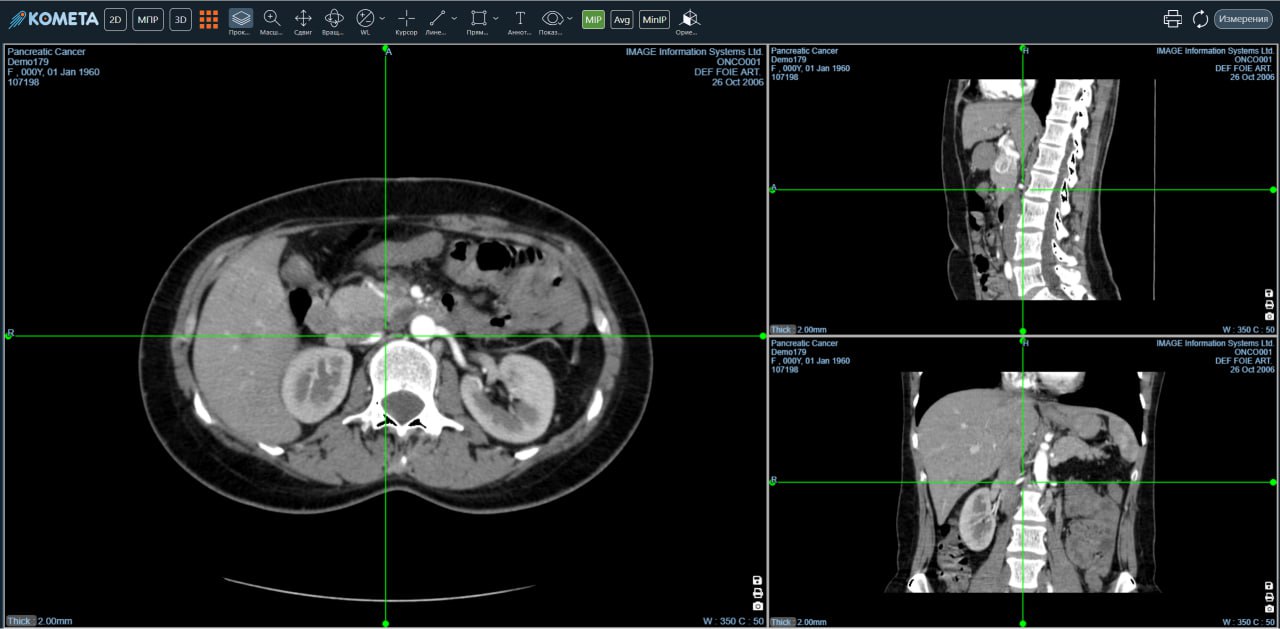Screen dimensions: 1280x629
Task: Click the top green handle of axial crosshair
Action: click(385, 47)
